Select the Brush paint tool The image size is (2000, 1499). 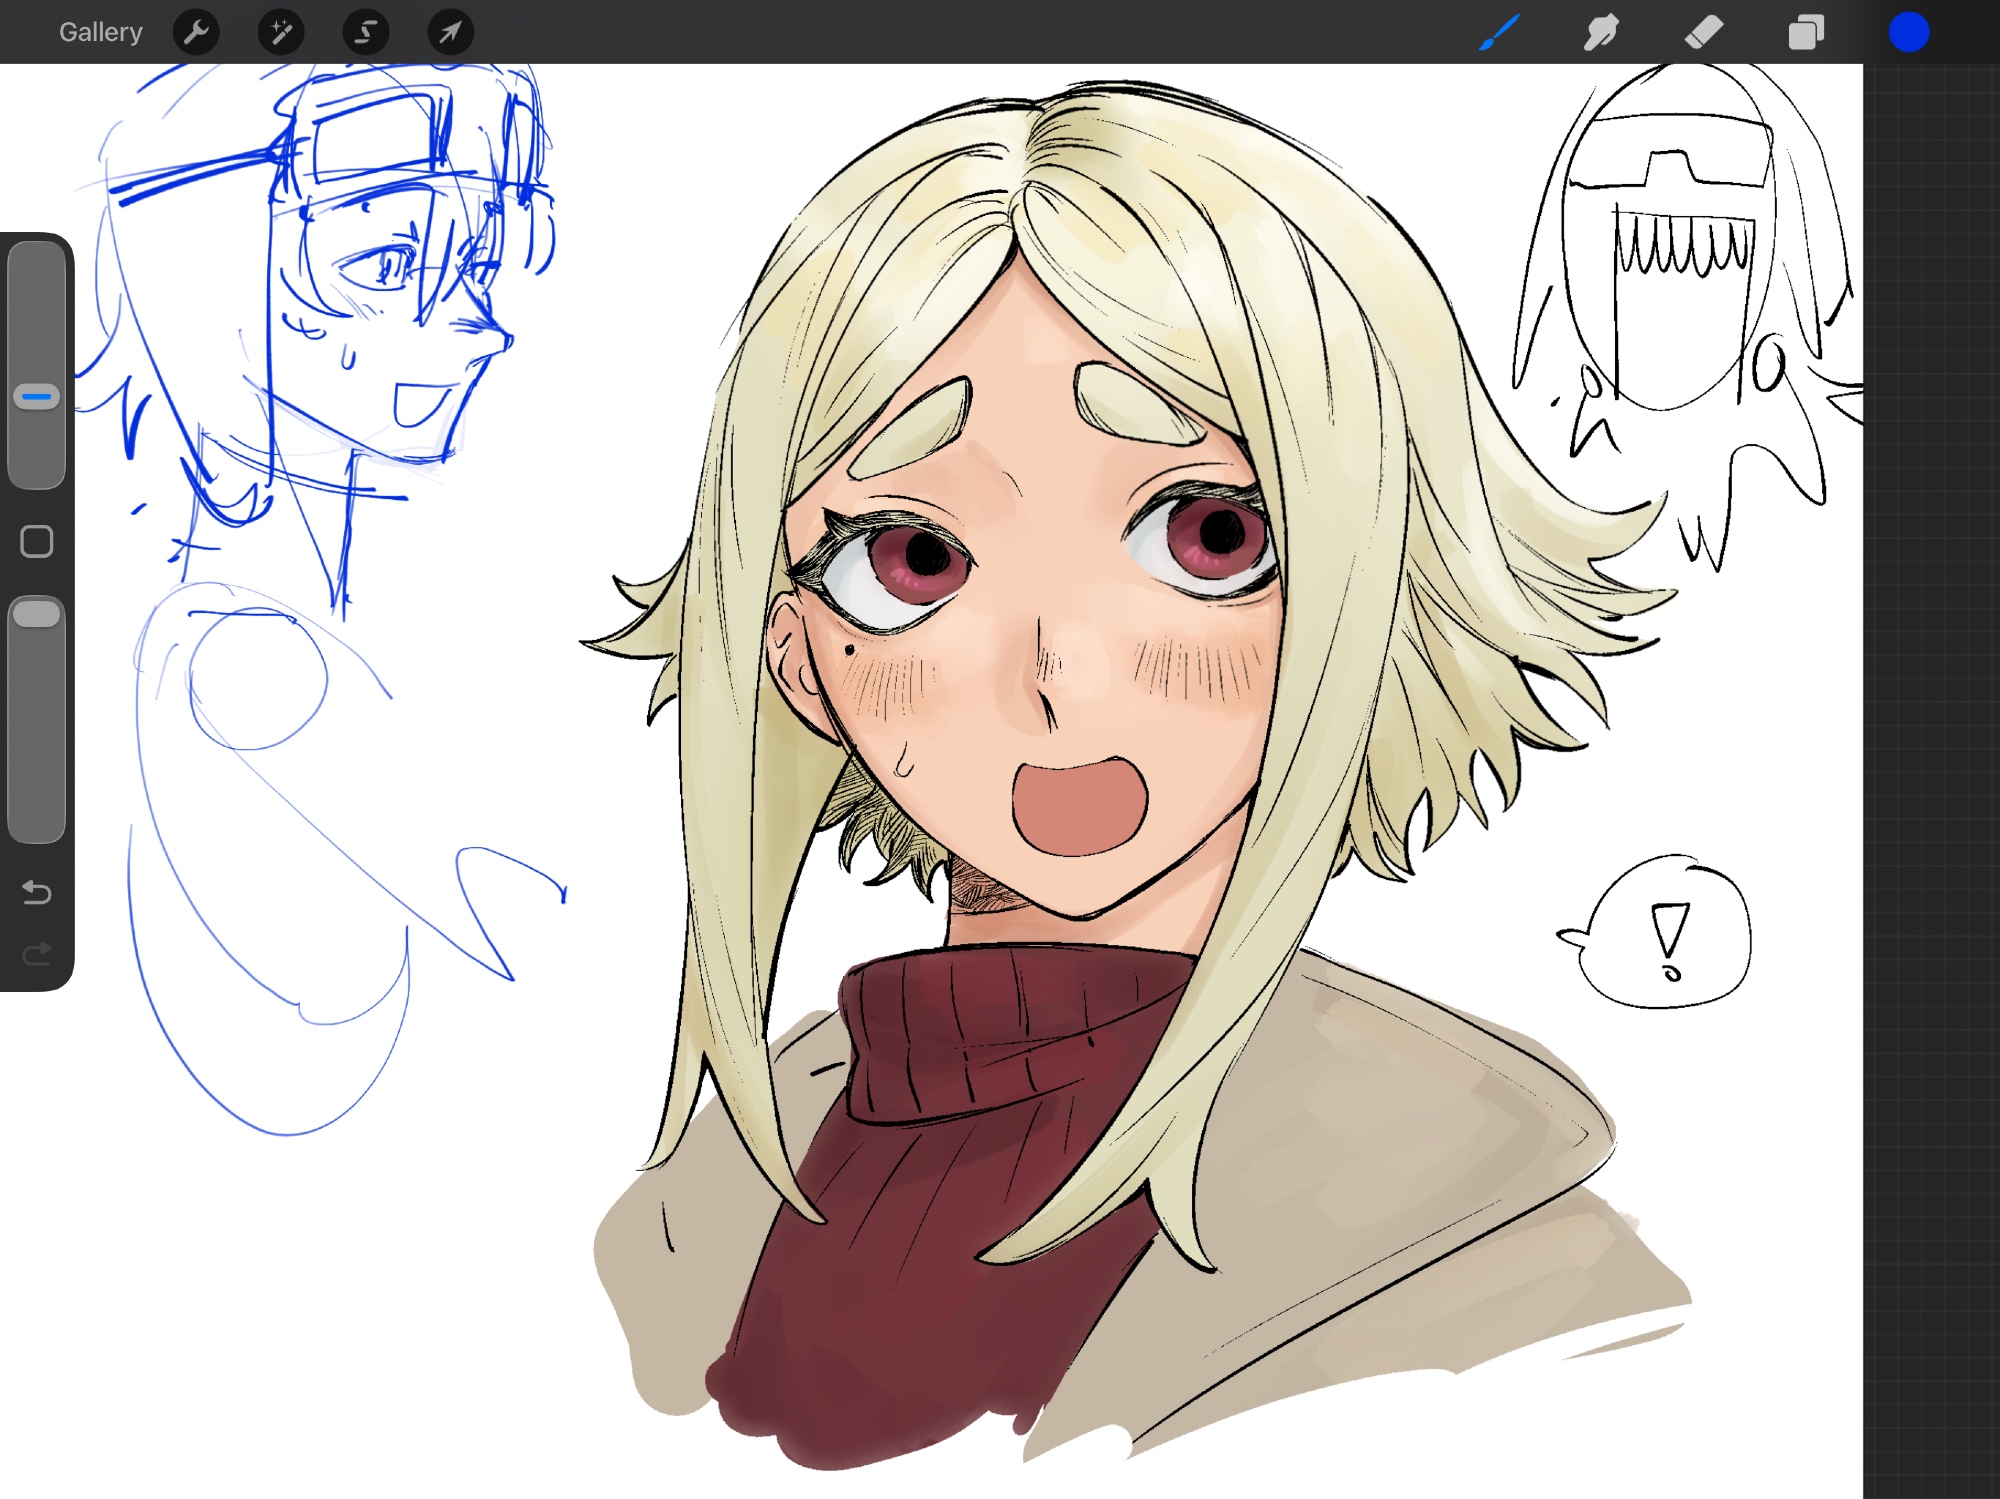pos(1500,32)
